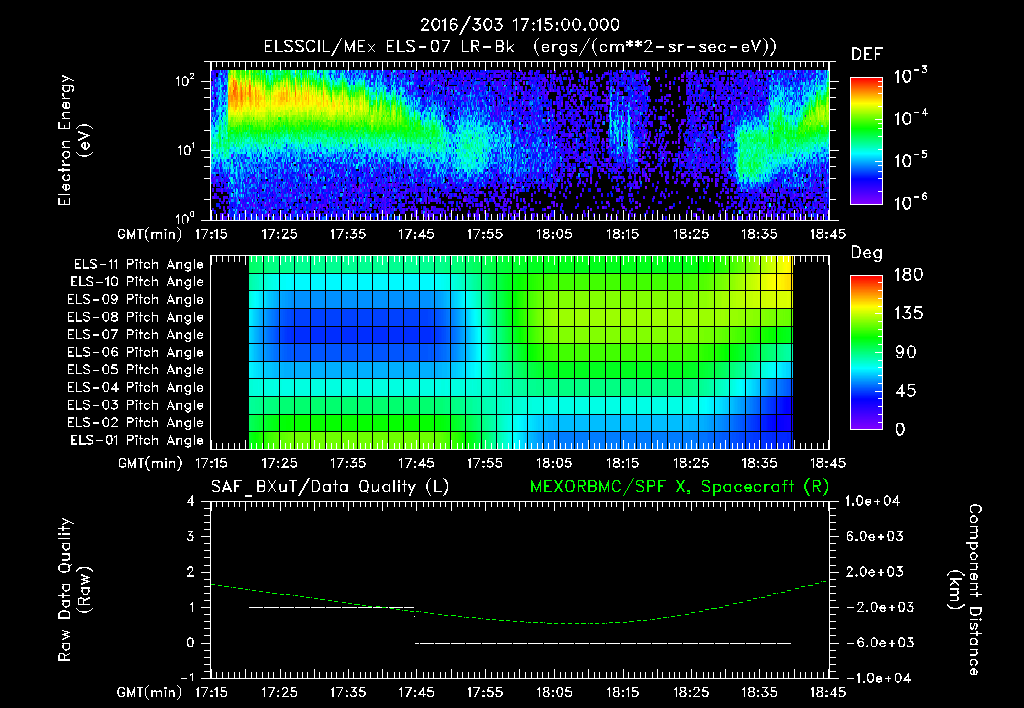Click the 180 tick on Deg colorbar
Screen dimensions: 1024x708
click(x=908, y=275)
